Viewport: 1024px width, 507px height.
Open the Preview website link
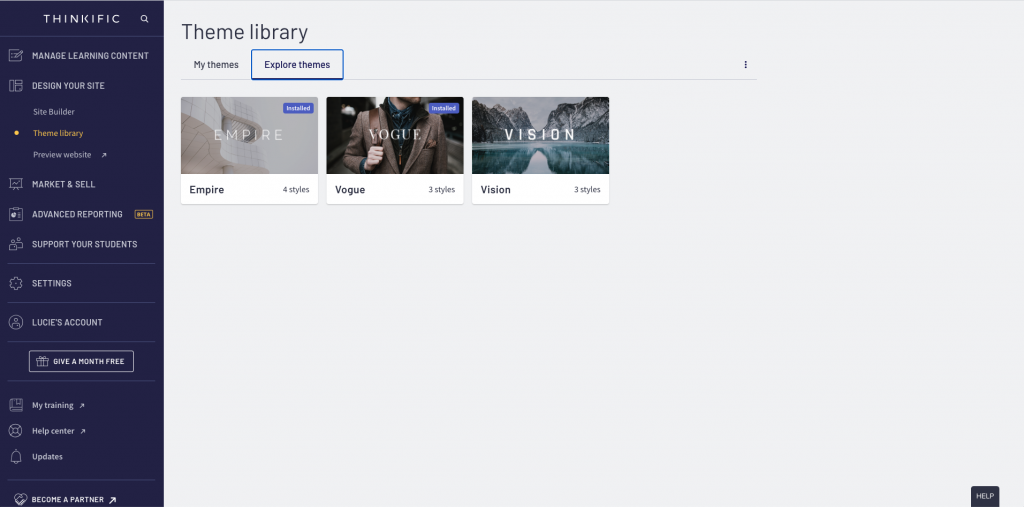[62, 155]
